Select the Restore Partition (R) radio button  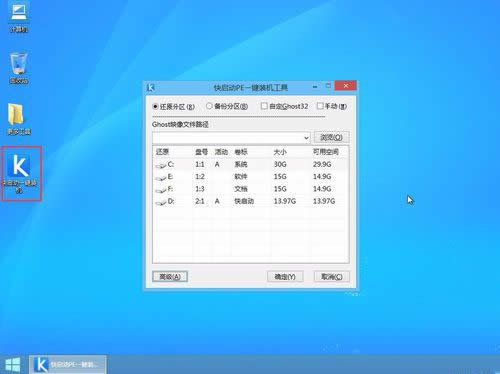click(155, 106)
